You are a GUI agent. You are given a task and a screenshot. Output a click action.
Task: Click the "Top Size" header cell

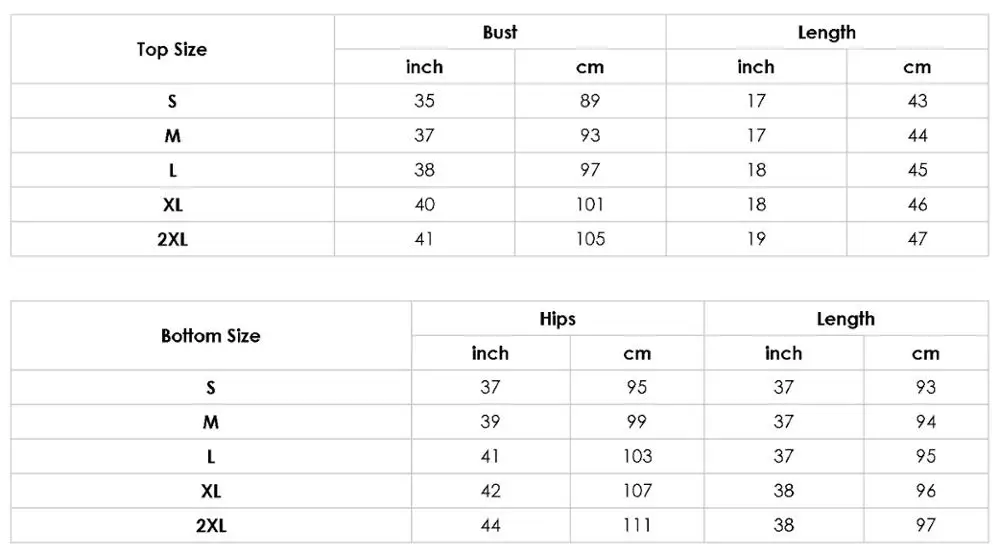coord(172,50)
